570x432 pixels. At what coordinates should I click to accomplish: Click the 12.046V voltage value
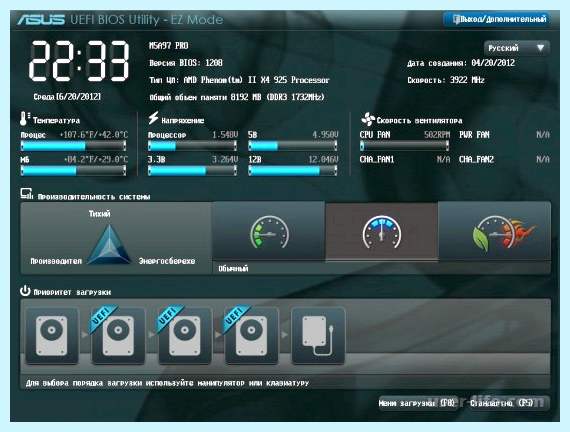click(323, 159)
